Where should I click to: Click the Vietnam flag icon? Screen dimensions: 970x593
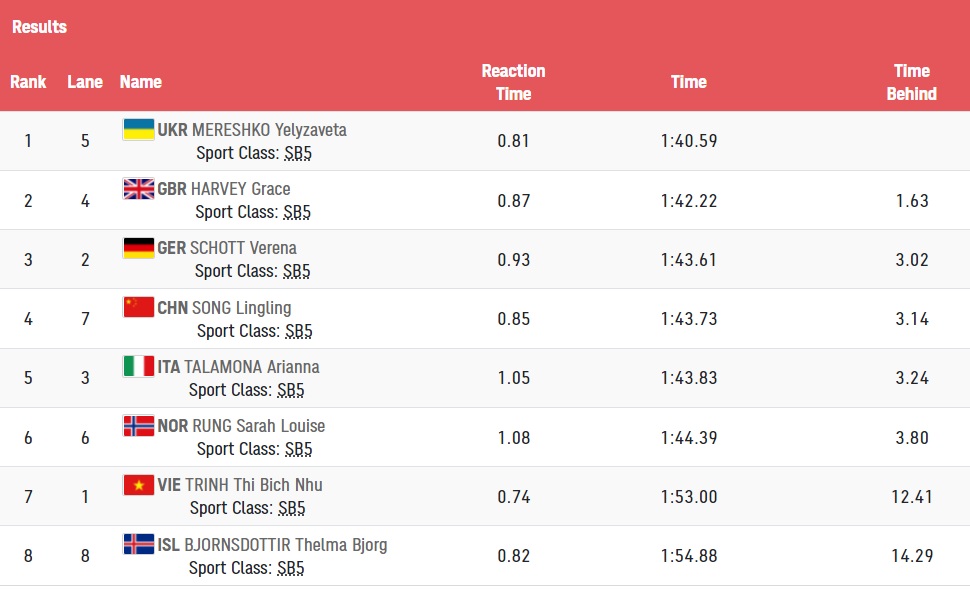139,485
